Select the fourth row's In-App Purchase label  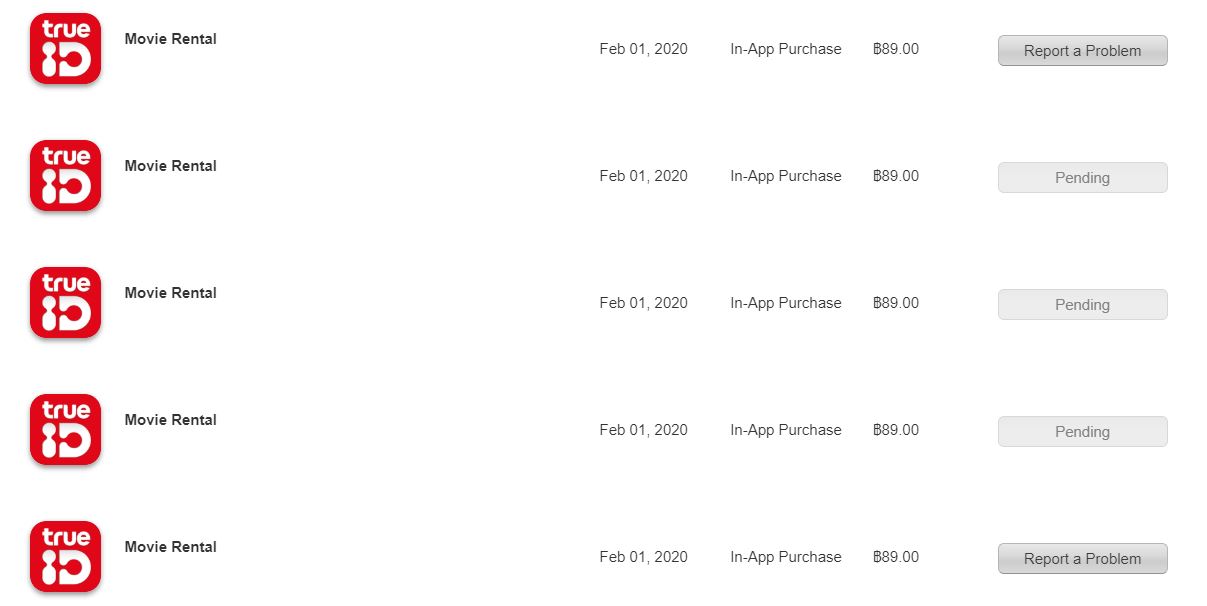click(x=785, y=430)
